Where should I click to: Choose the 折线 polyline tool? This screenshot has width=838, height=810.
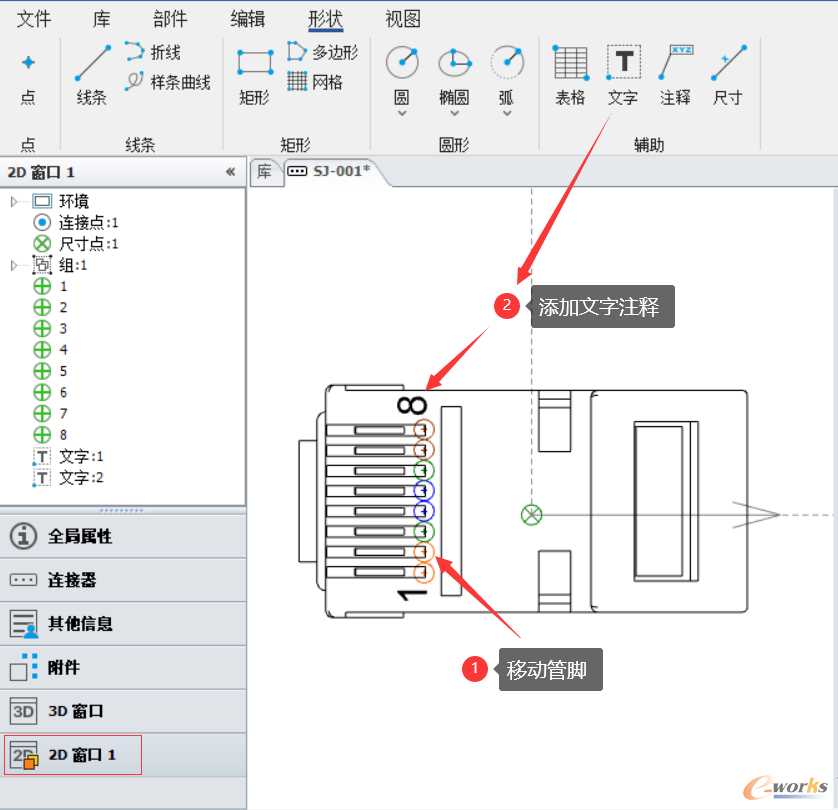pyautogui.click(x=153, y=52)
